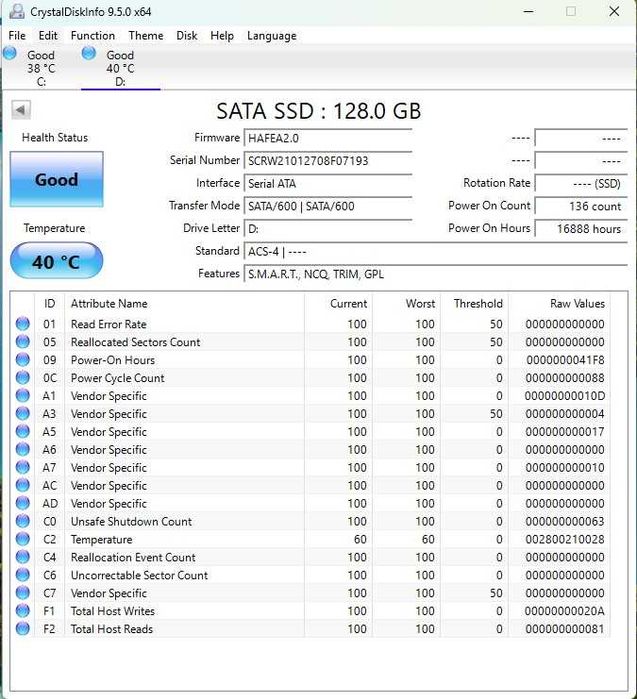The width and height of the screenshot is (637, 699).
Task: Click status orb for A5 Vendor Specific
Action: [23, 431]
